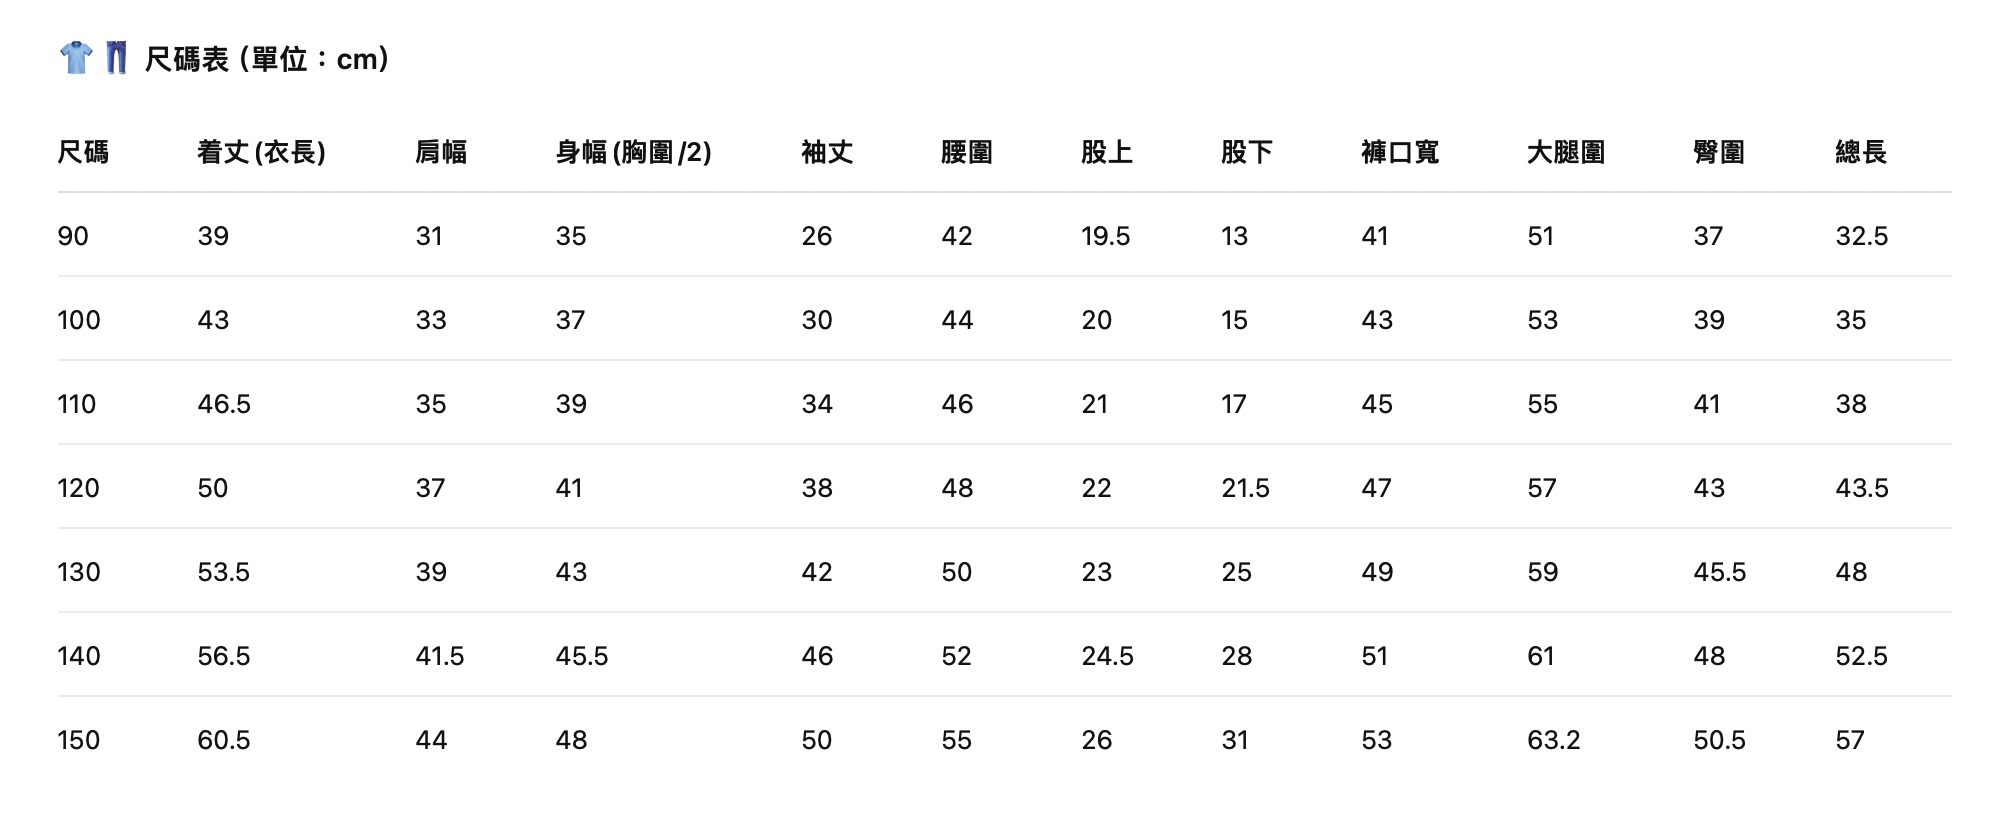Click size 120 row label
The width and height of the screenshot is (1994, 822).
click(78, 488)
